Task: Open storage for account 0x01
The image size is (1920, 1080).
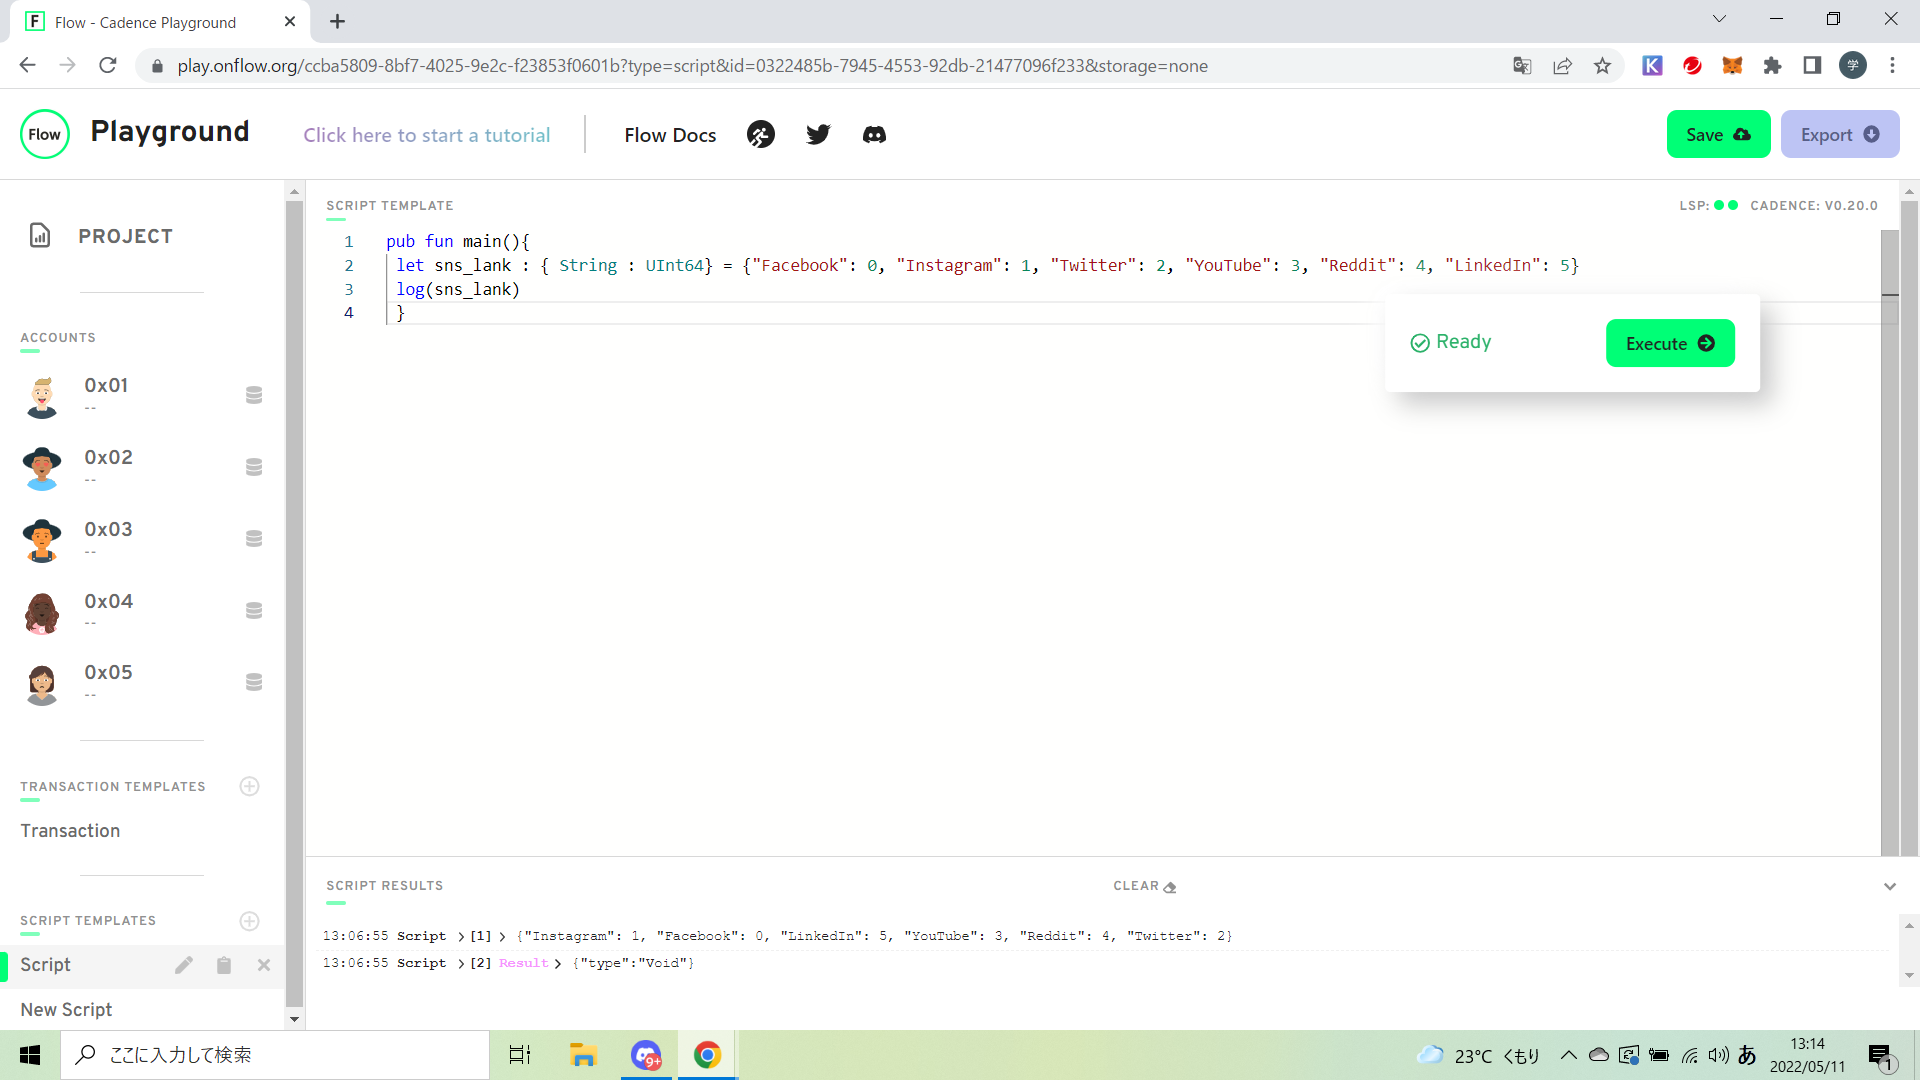Action: tap(253, 395)
